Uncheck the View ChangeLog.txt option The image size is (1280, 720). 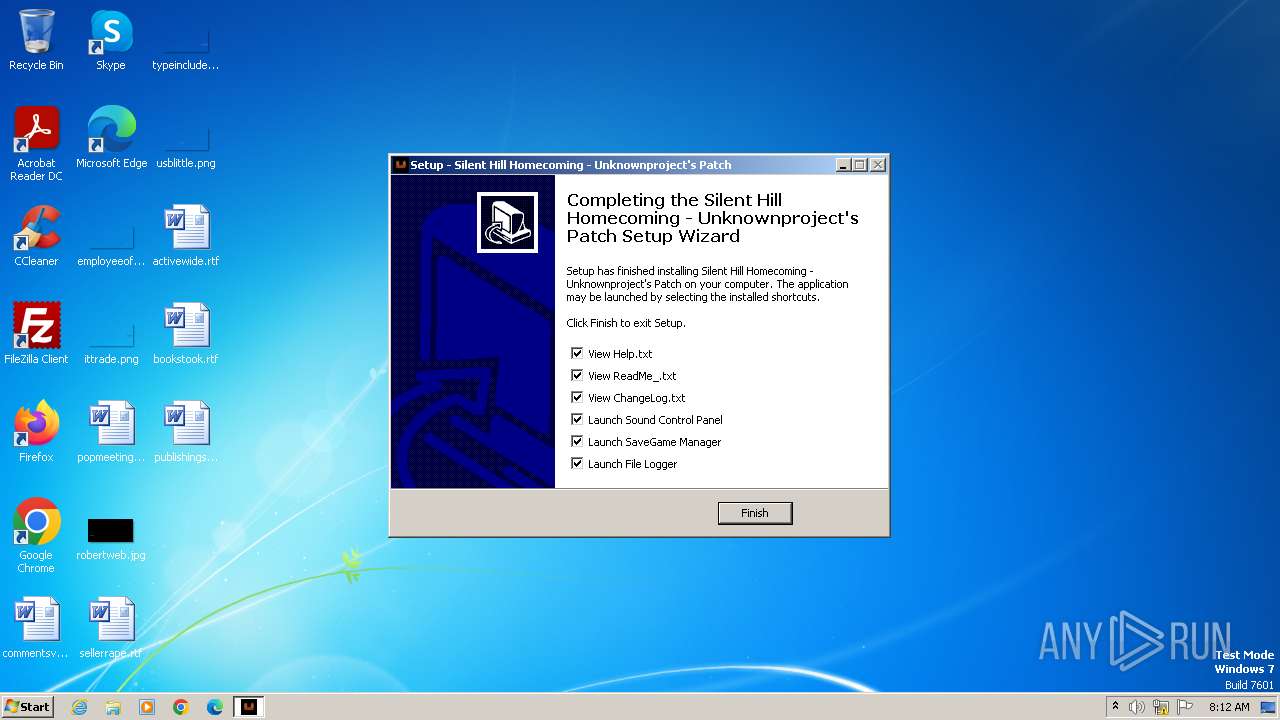click(x=577, y=398)
